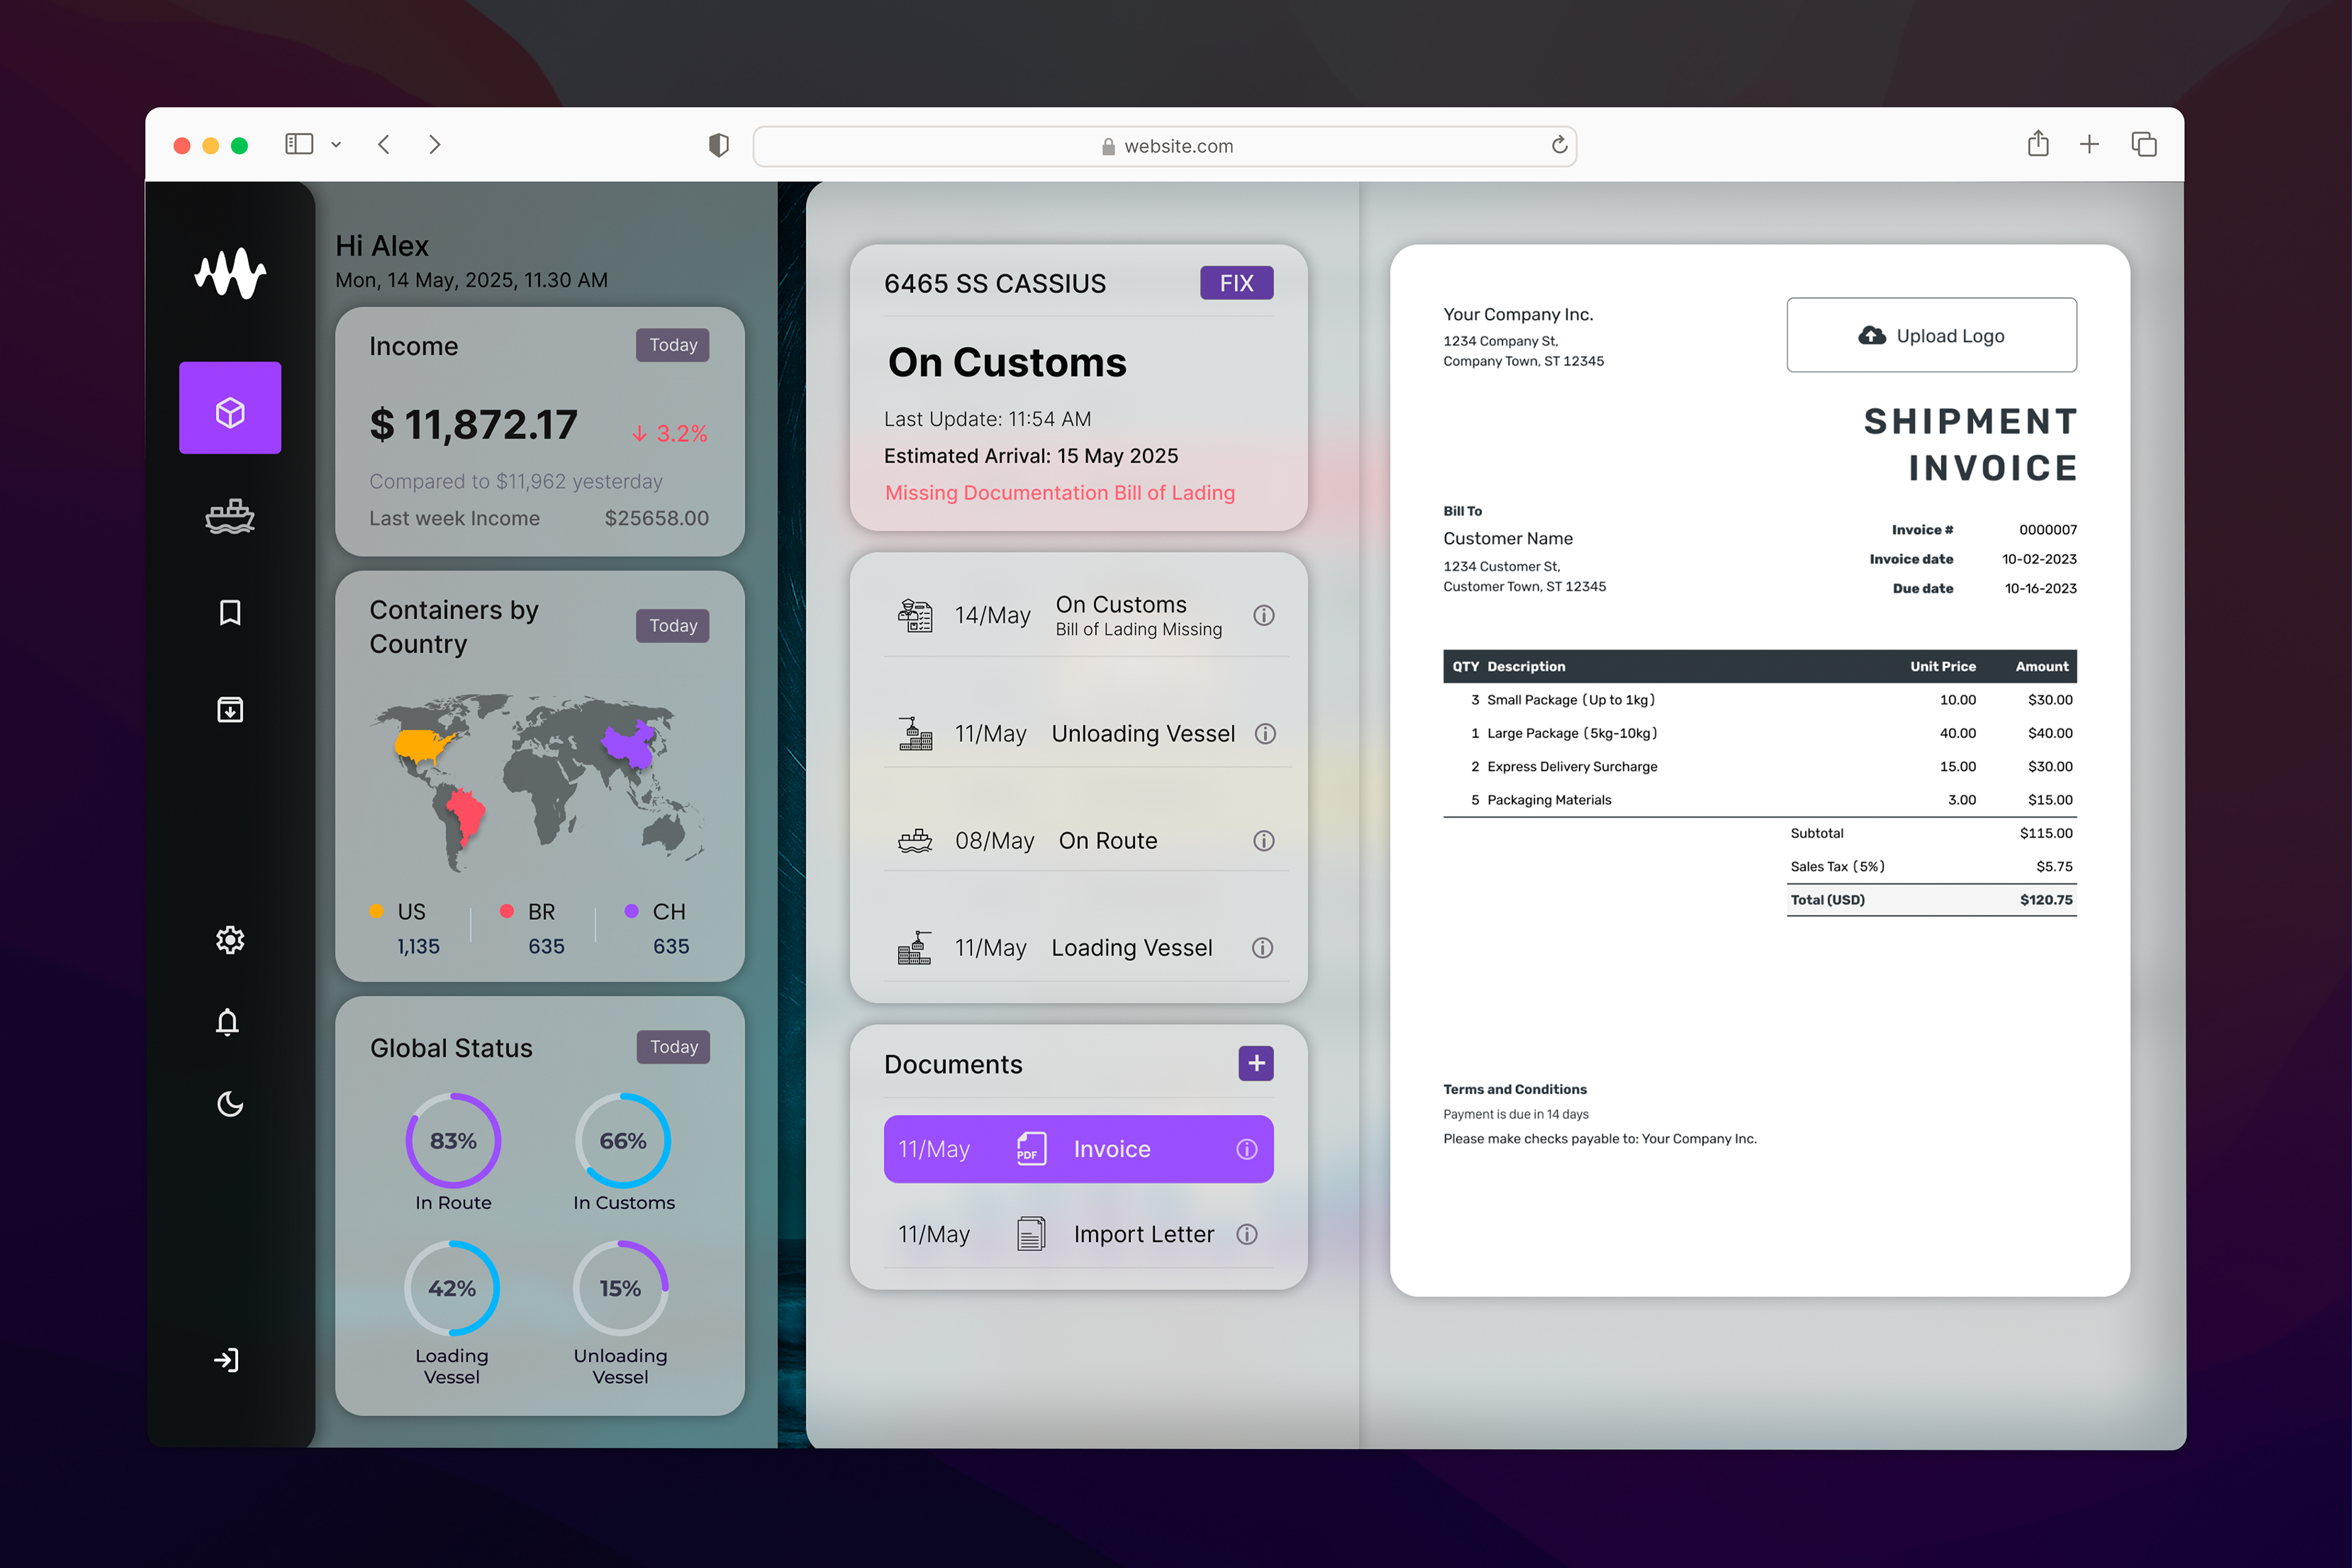Viewport: 2352px width, 1568px height.
Task: Click the highlighted China on the map
Action: coord(628,745)
